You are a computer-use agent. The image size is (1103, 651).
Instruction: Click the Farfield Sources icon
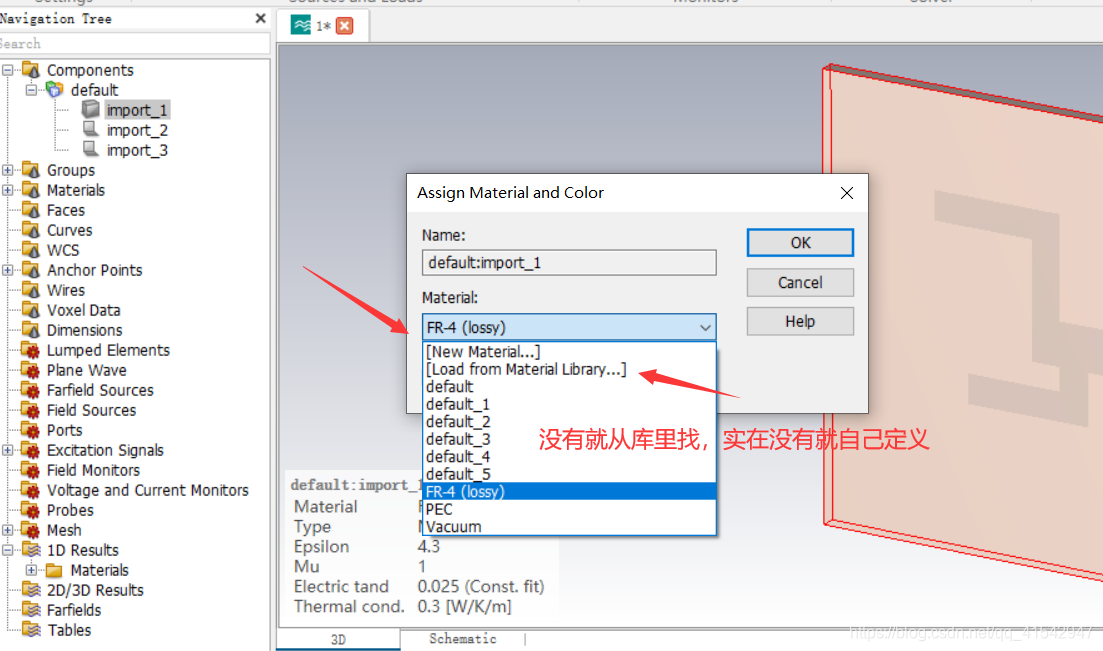tap(31, 390)
